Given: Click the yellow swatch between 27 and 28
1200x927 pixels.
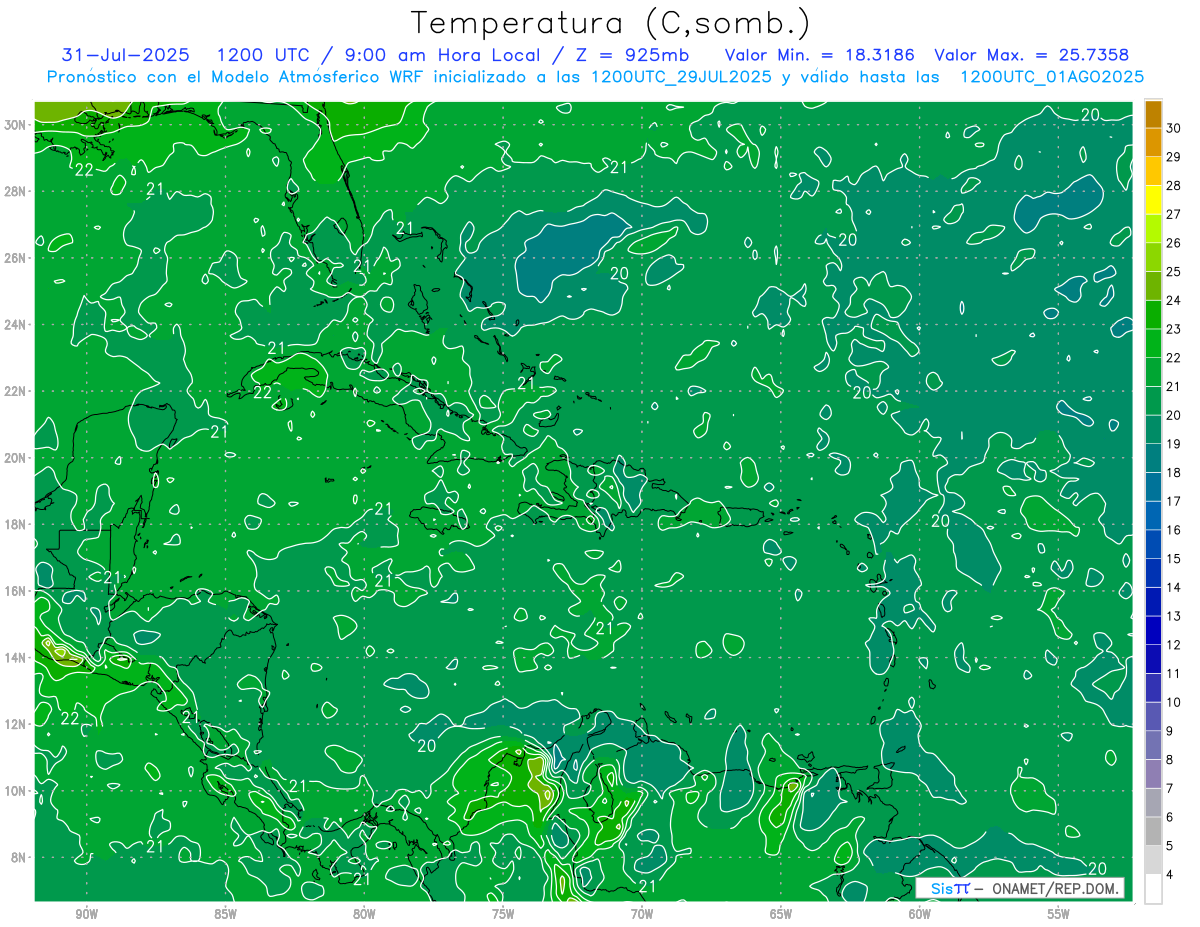Looking at the screenshot, I should click(x=1153, y=200).
